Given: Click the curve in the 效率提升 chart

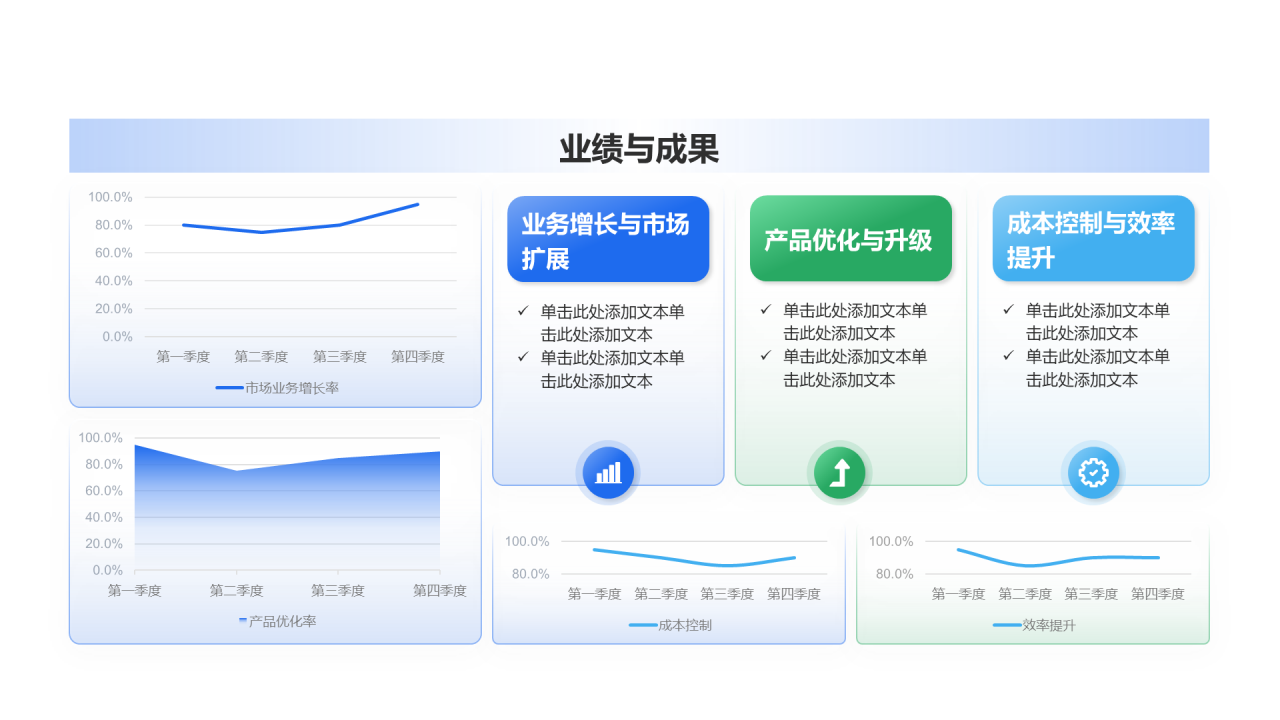Looking at the screenshot, I should coord(1058,557).
